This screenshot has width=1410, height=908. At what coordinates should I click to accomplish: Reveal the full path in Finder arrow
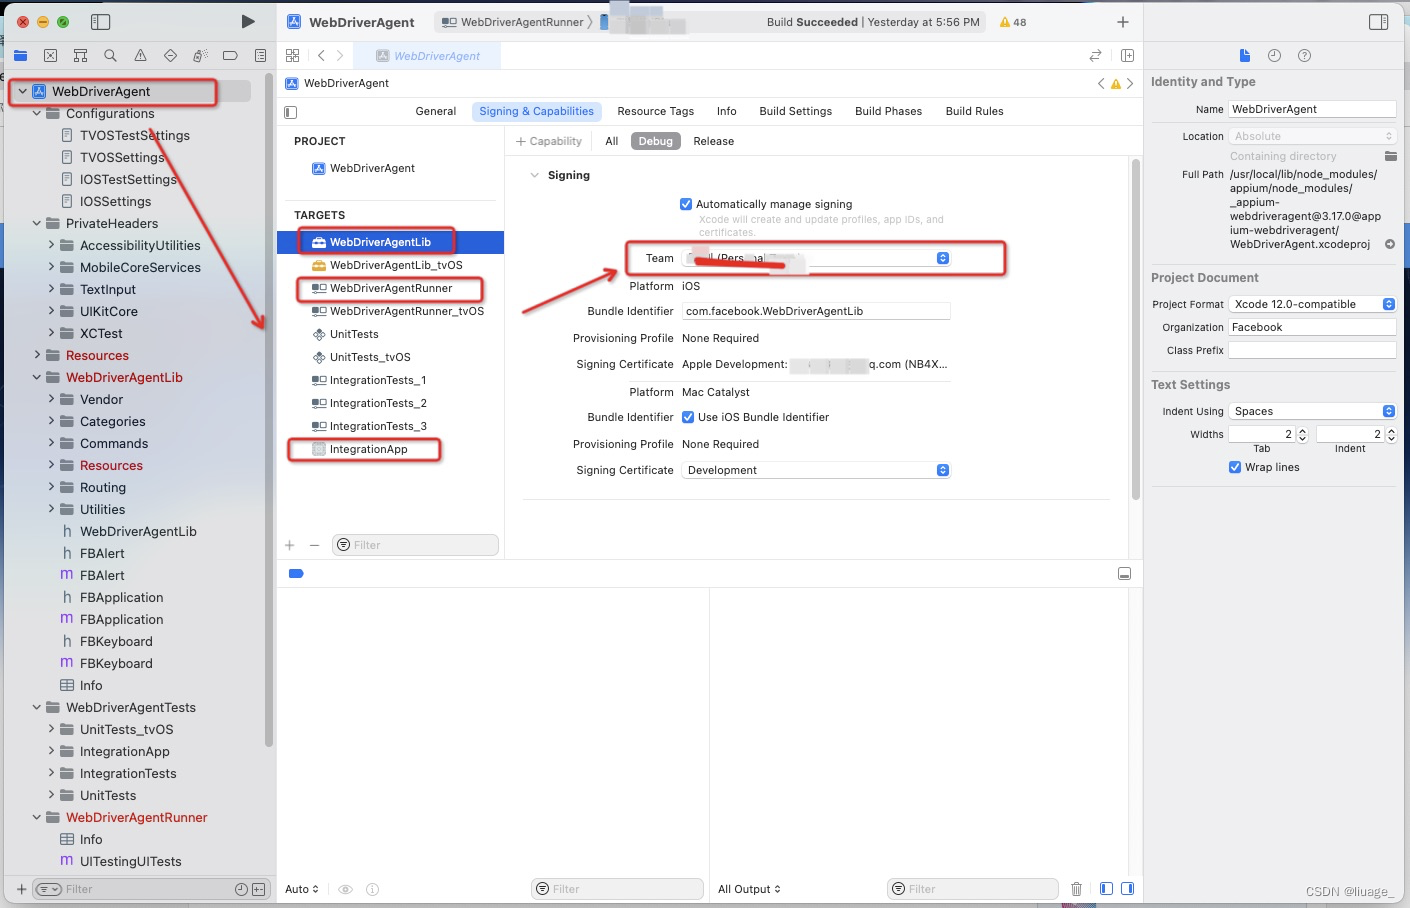(1390, 244)
